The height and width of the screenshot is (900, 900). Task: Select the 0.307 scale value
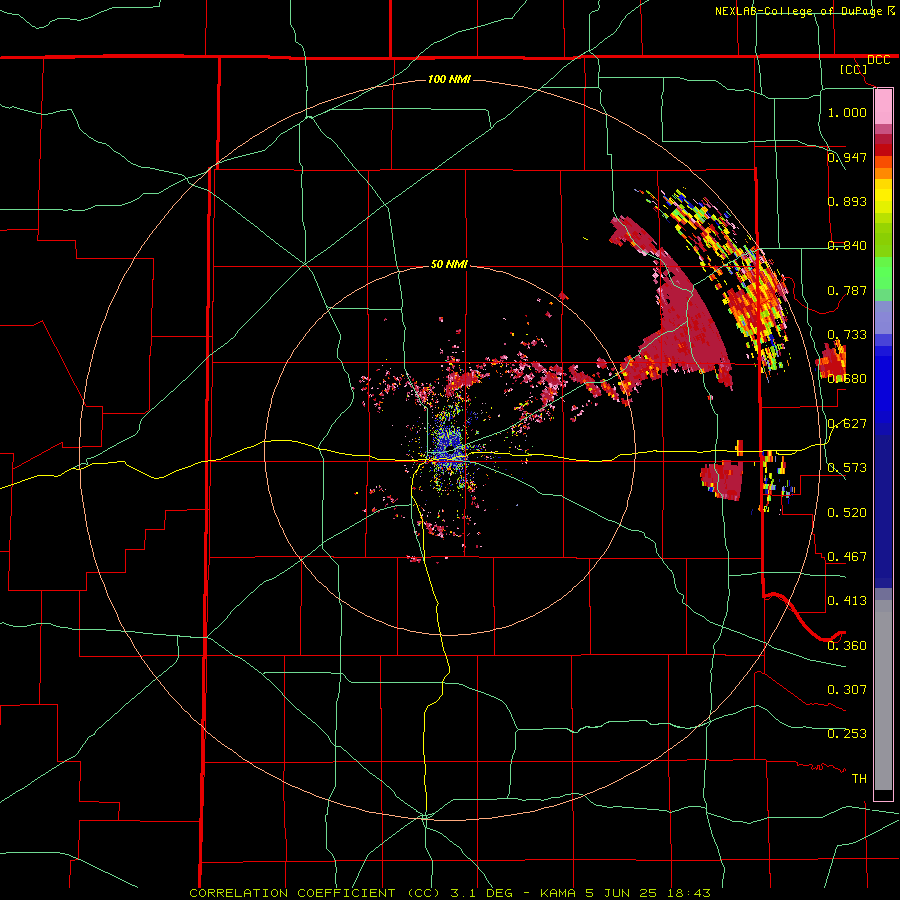coord(847,689)
